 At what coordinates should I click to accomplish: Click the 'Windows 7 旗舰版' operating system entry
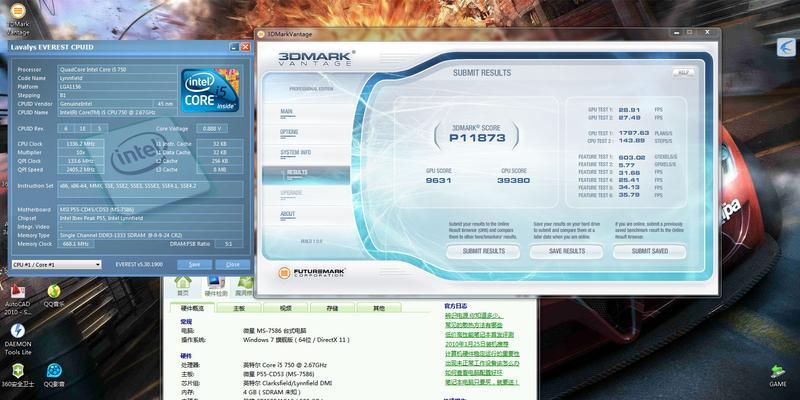coord(296,340)
